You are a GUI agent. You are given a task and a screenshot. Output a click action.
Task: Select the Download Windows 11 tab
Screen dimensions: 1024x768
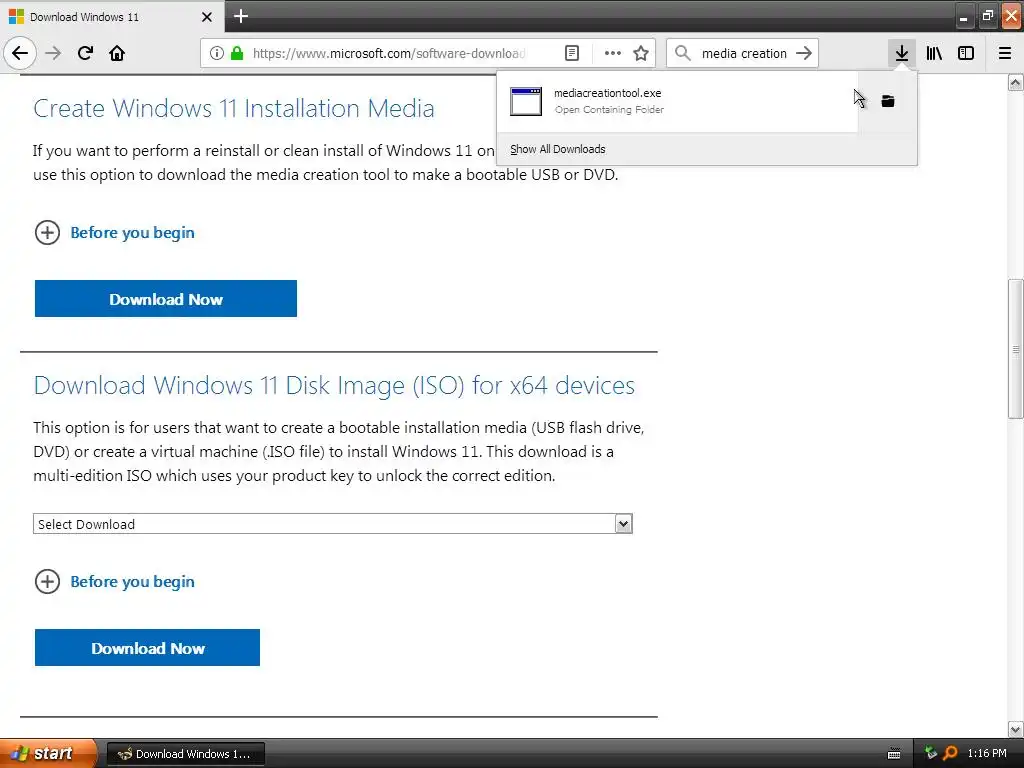pos(111,16)
